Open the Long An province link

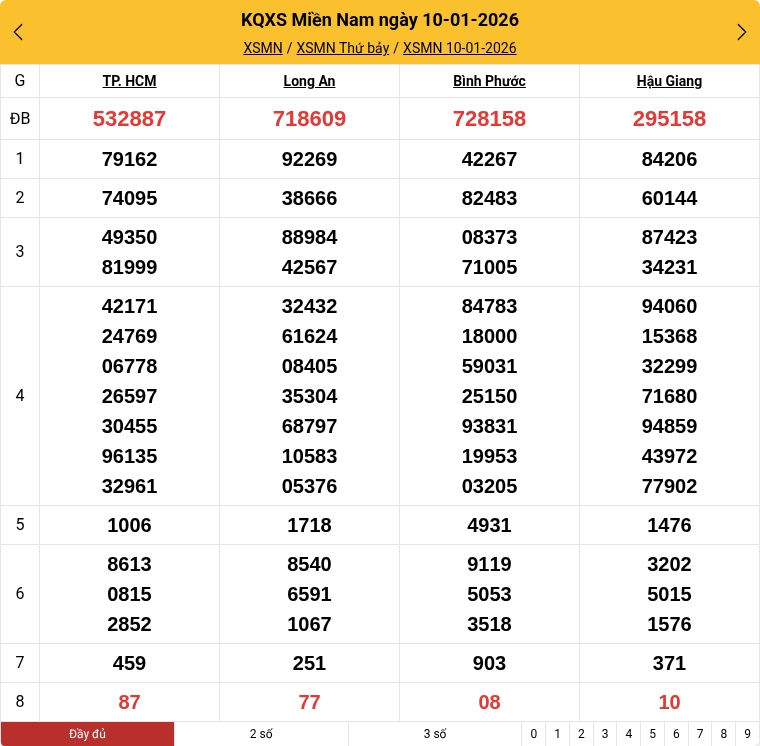309,81
